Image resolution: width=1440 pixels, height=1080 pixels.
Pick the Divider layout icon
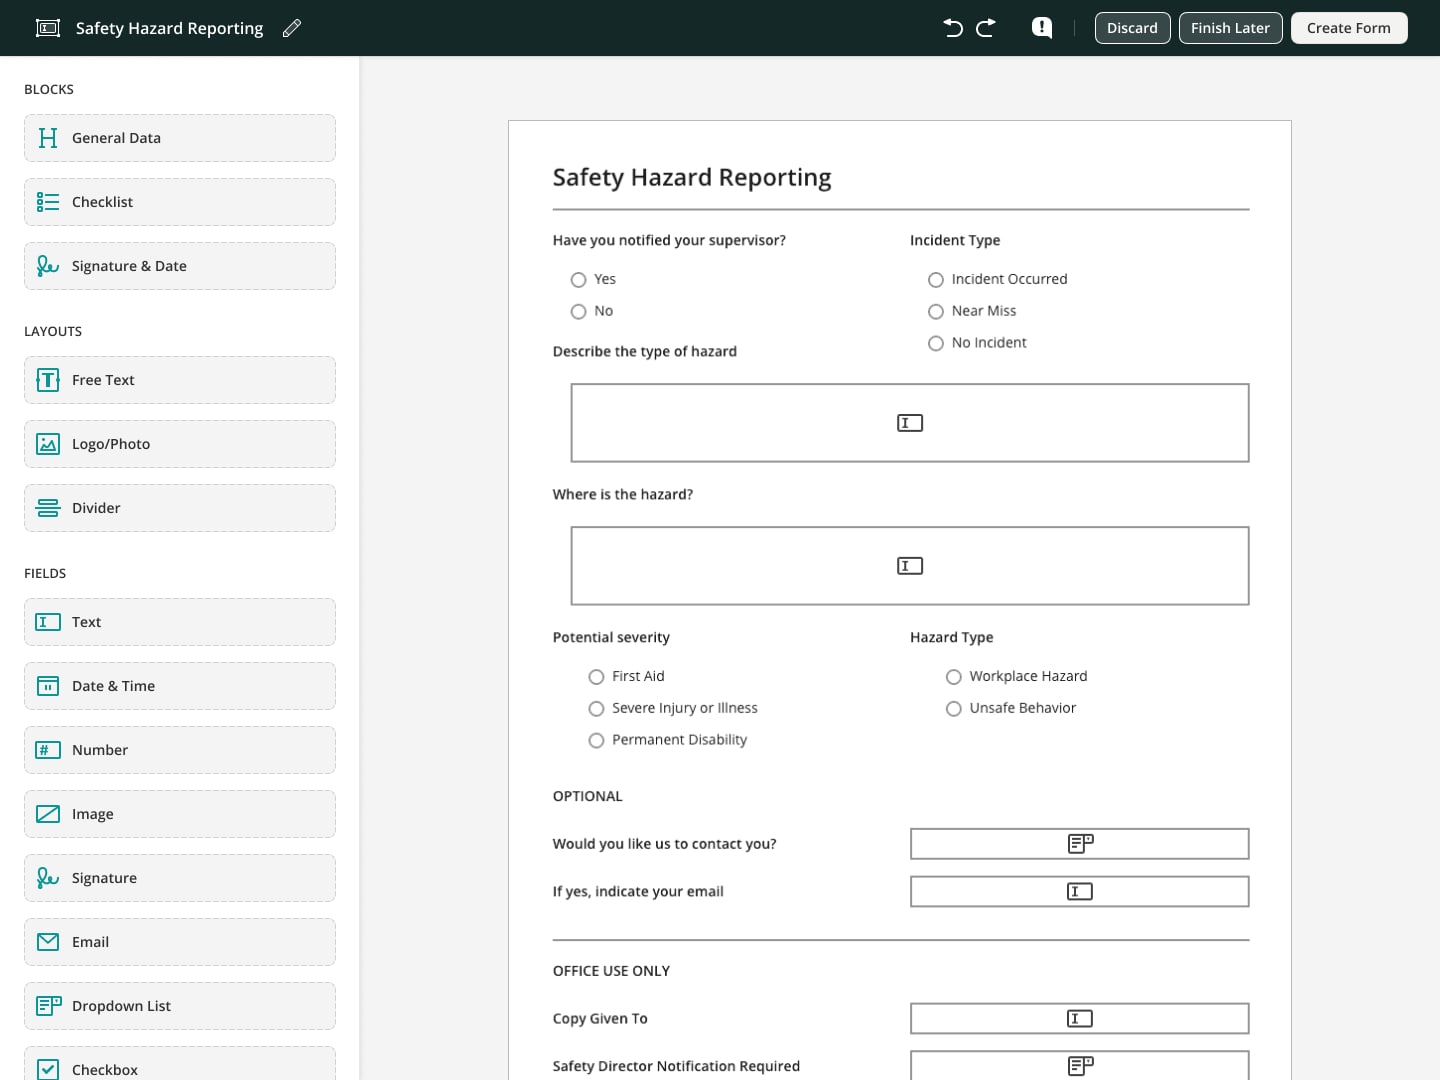pyautogui.click(x=48, y=508)
